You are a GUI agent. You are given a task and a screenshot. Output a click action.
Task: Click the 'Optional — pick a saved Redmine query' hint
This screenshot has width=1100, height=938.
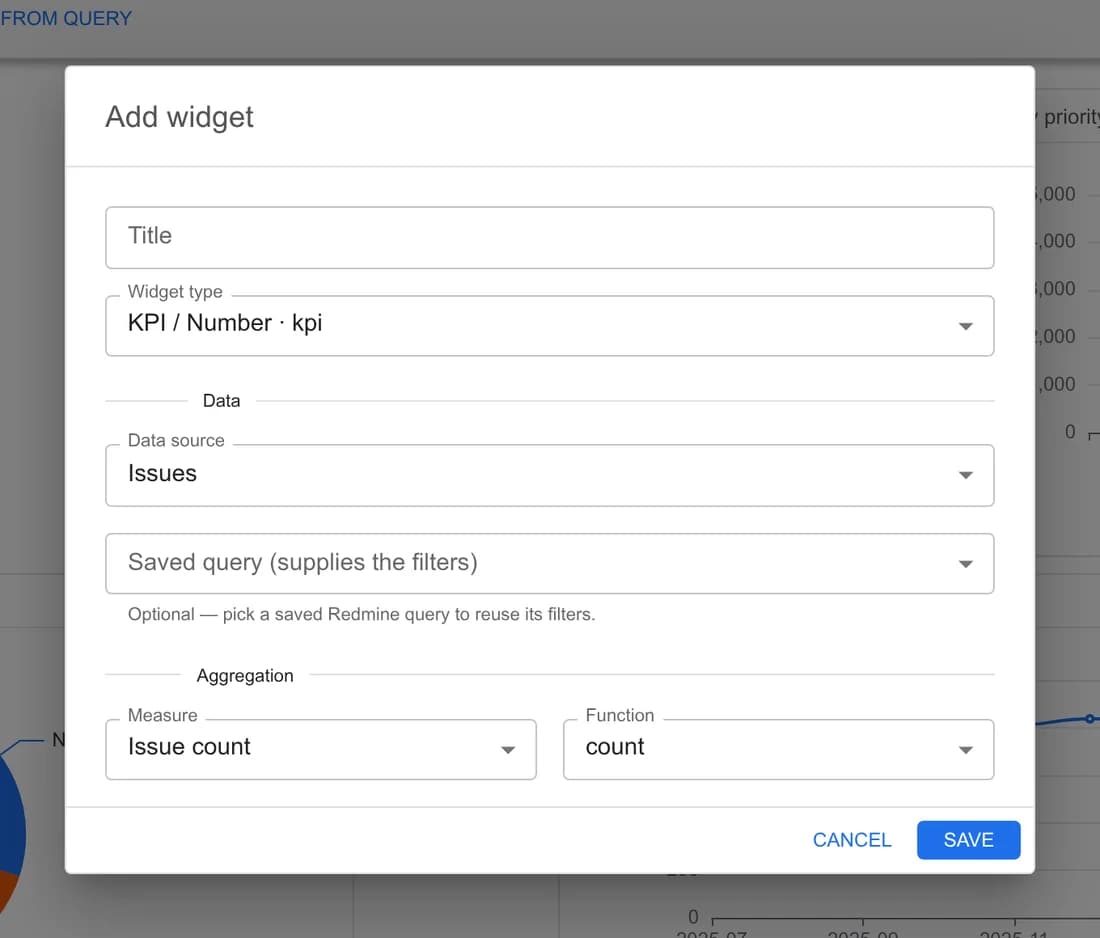click(x=361, y=615)
